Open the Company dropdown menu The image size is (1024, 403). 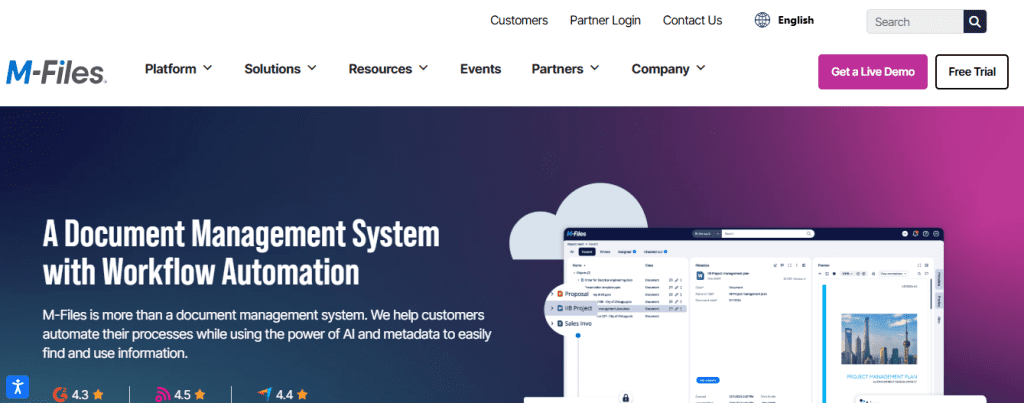tap(668, 69)
